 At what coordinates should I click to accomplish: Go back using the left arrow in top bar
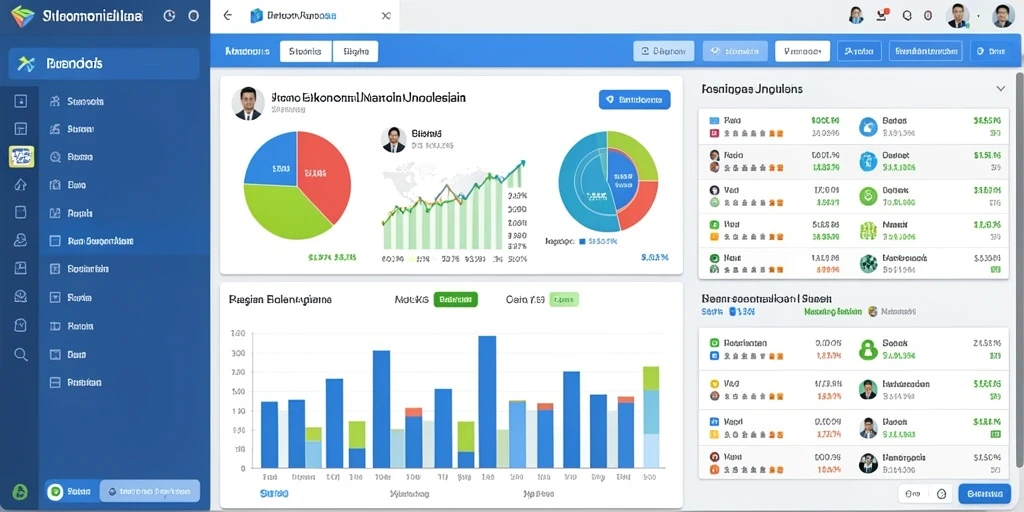pos(227,16)
